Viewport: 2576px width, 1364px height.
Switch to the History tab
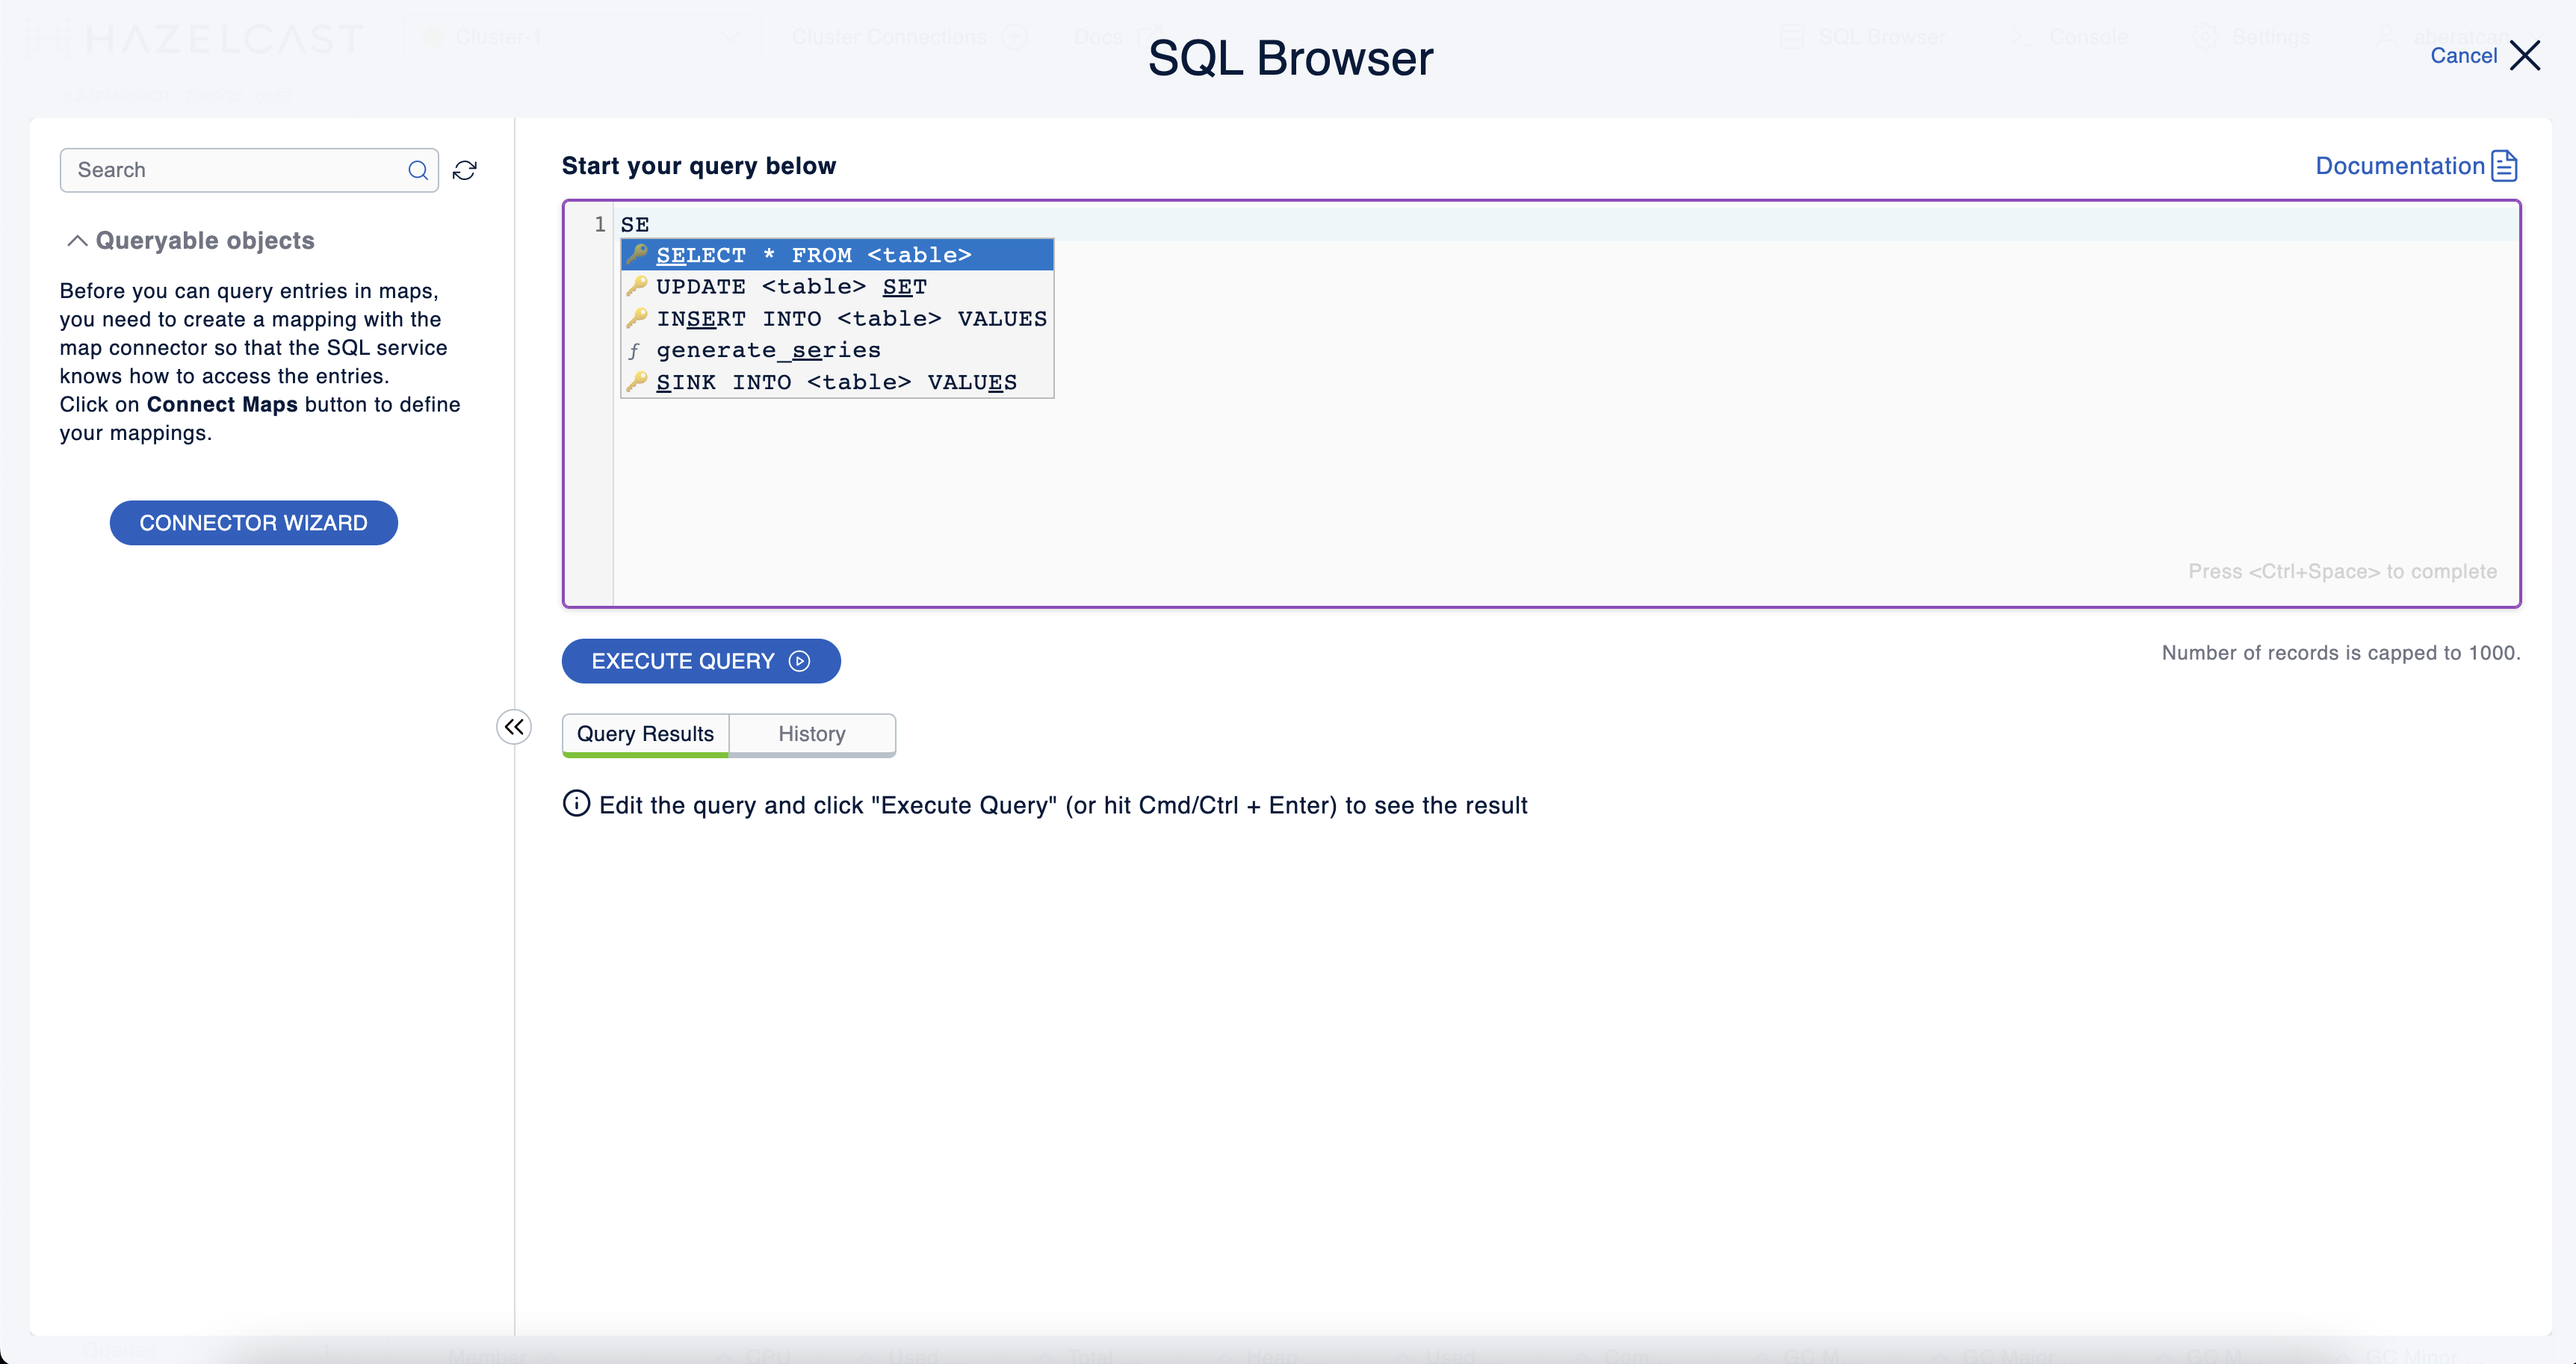pos(811,733)
